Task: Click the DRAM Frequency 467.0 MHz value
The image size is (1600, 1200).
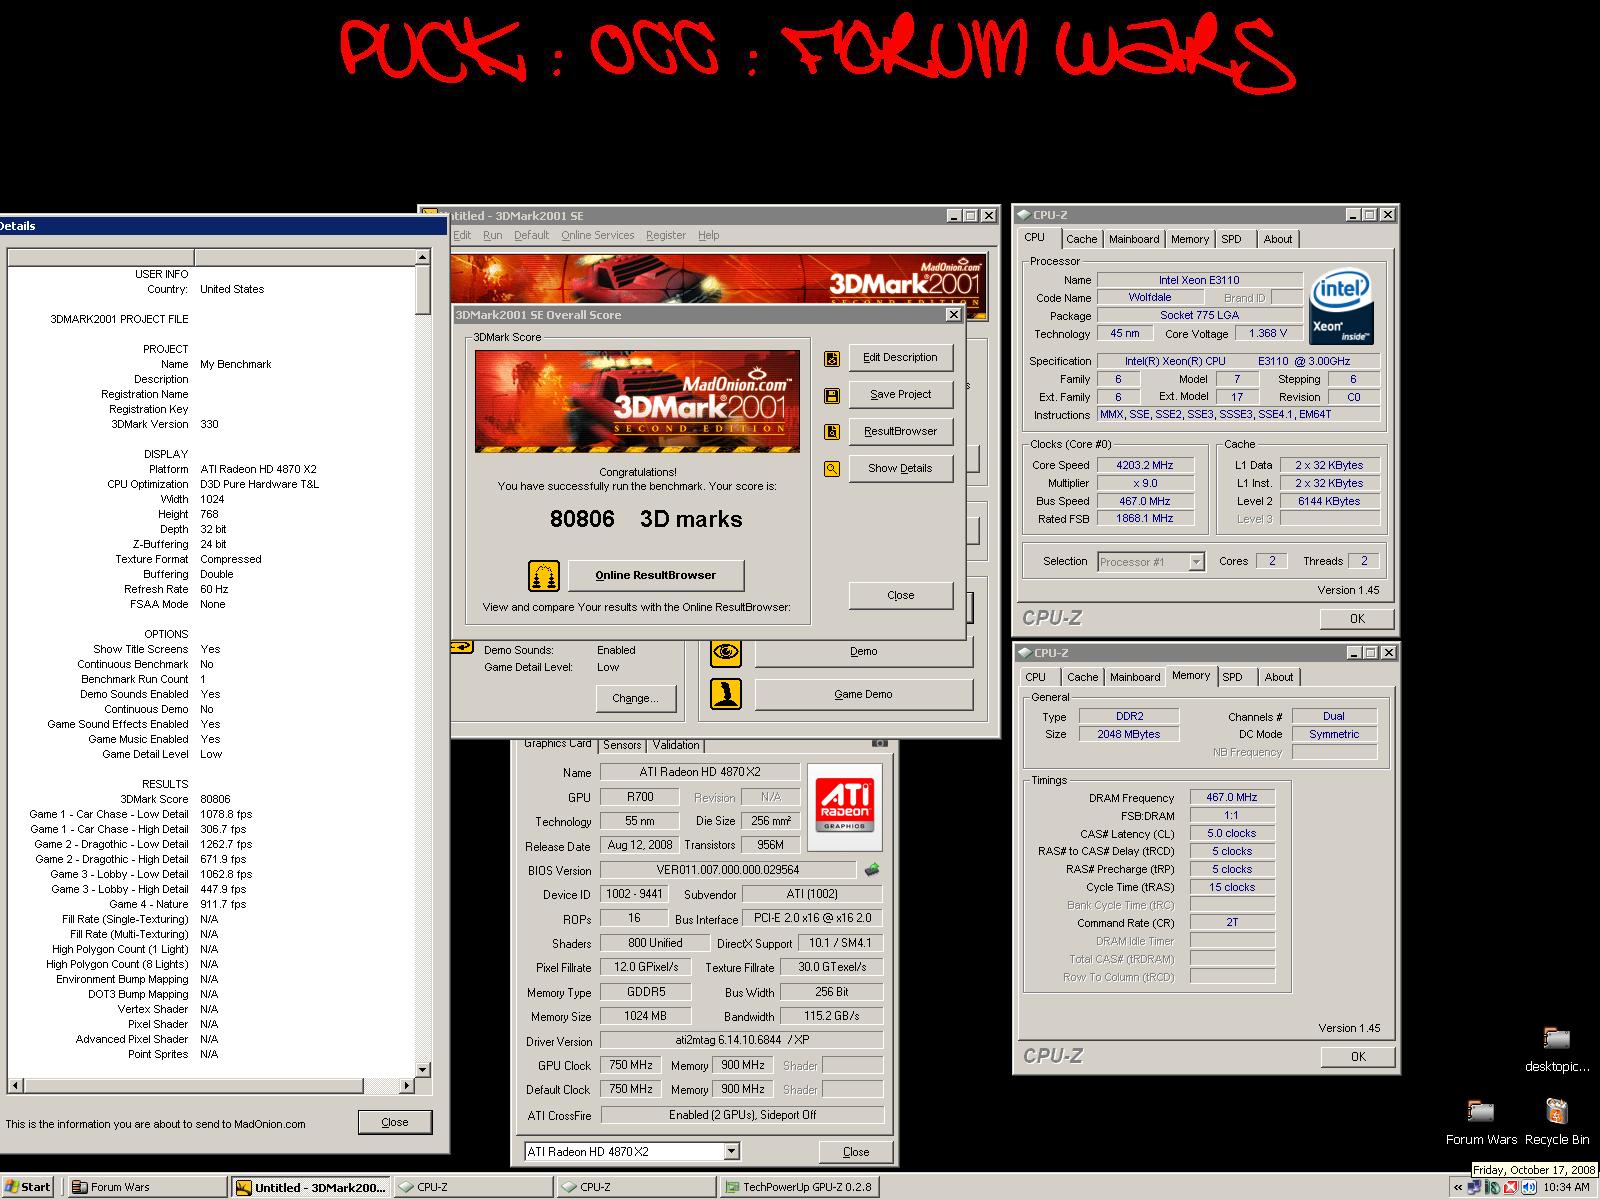Action: point(1232,798)
